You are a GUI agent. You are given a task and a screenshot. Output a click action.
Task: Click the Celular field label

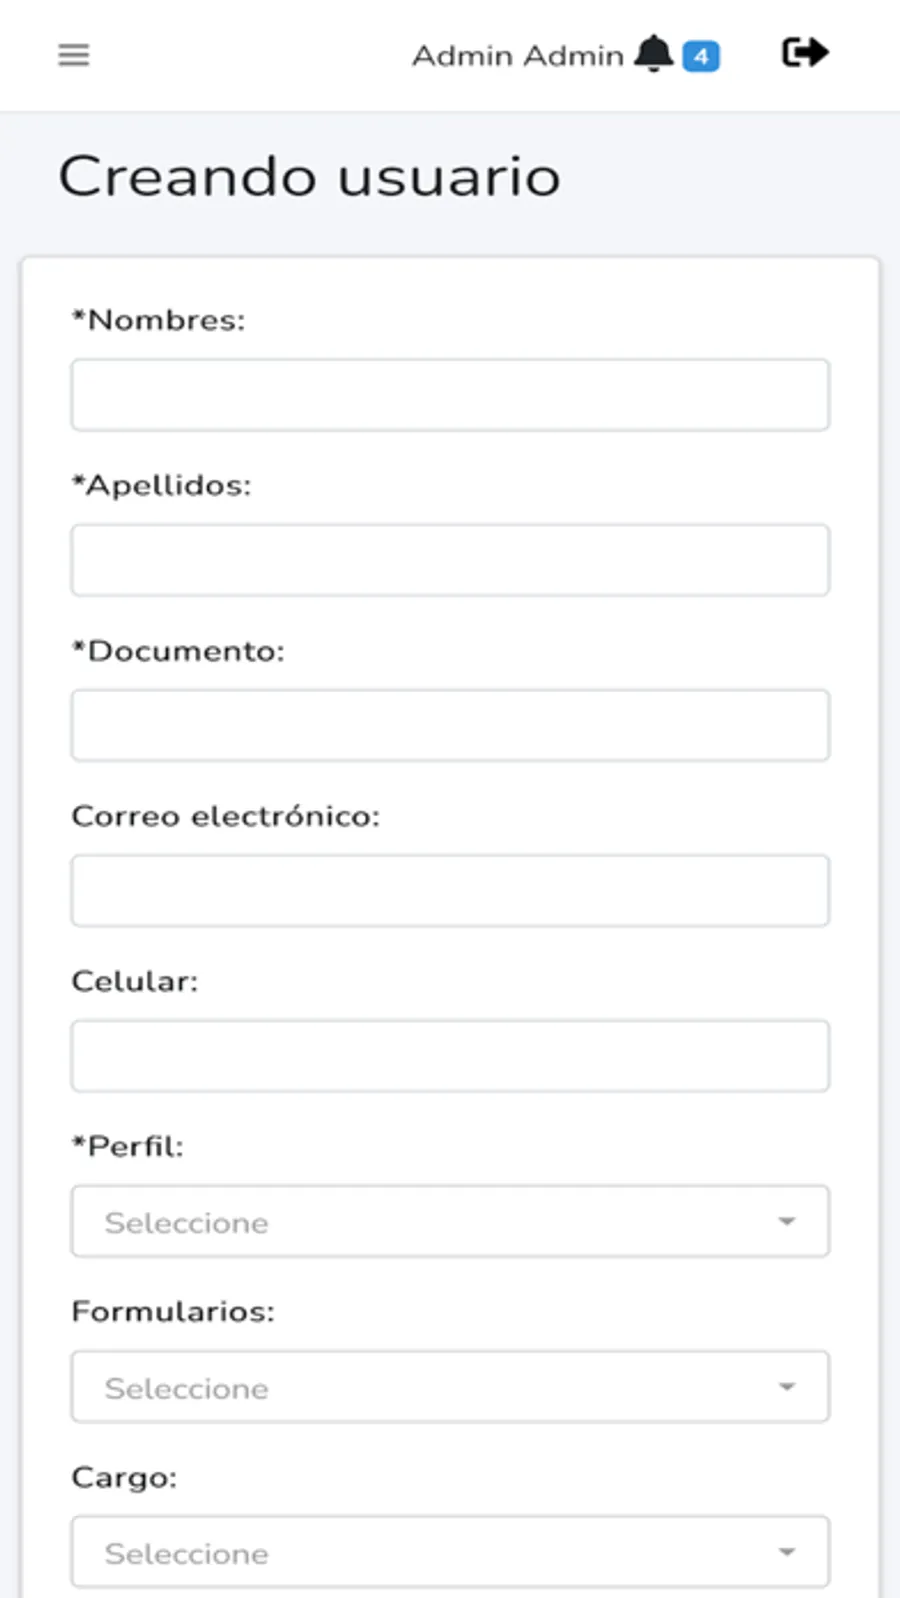[x=135, y=981]
